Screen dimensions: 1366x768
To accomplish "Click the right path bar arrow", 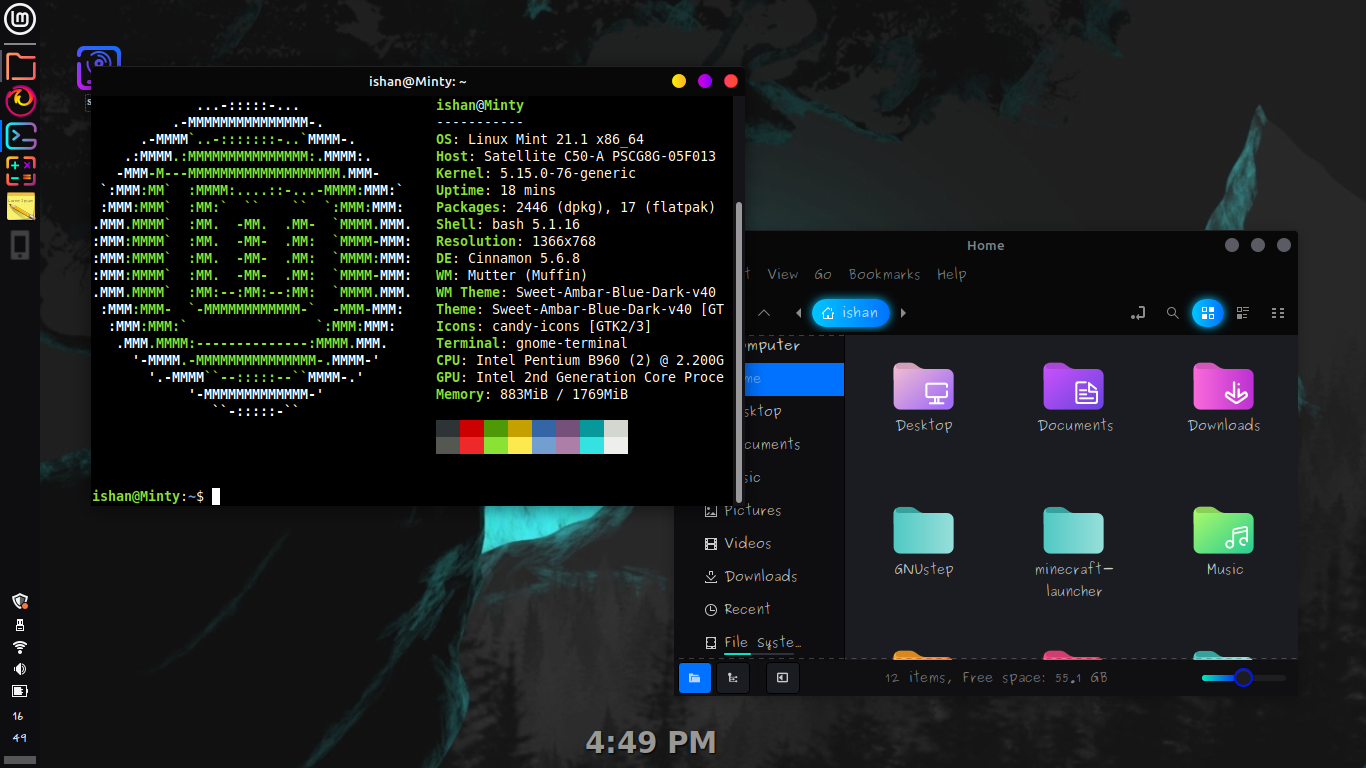I will (x=903, y=313).
